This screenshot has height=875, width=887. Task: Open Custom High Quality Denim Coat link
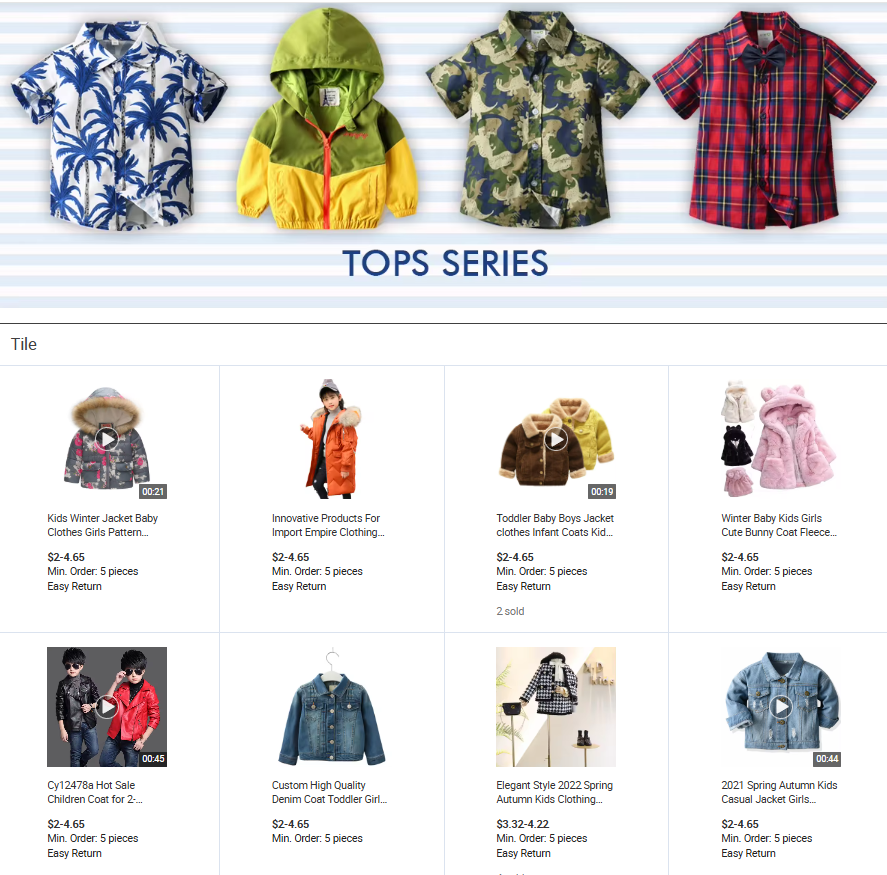coord(329,792)
